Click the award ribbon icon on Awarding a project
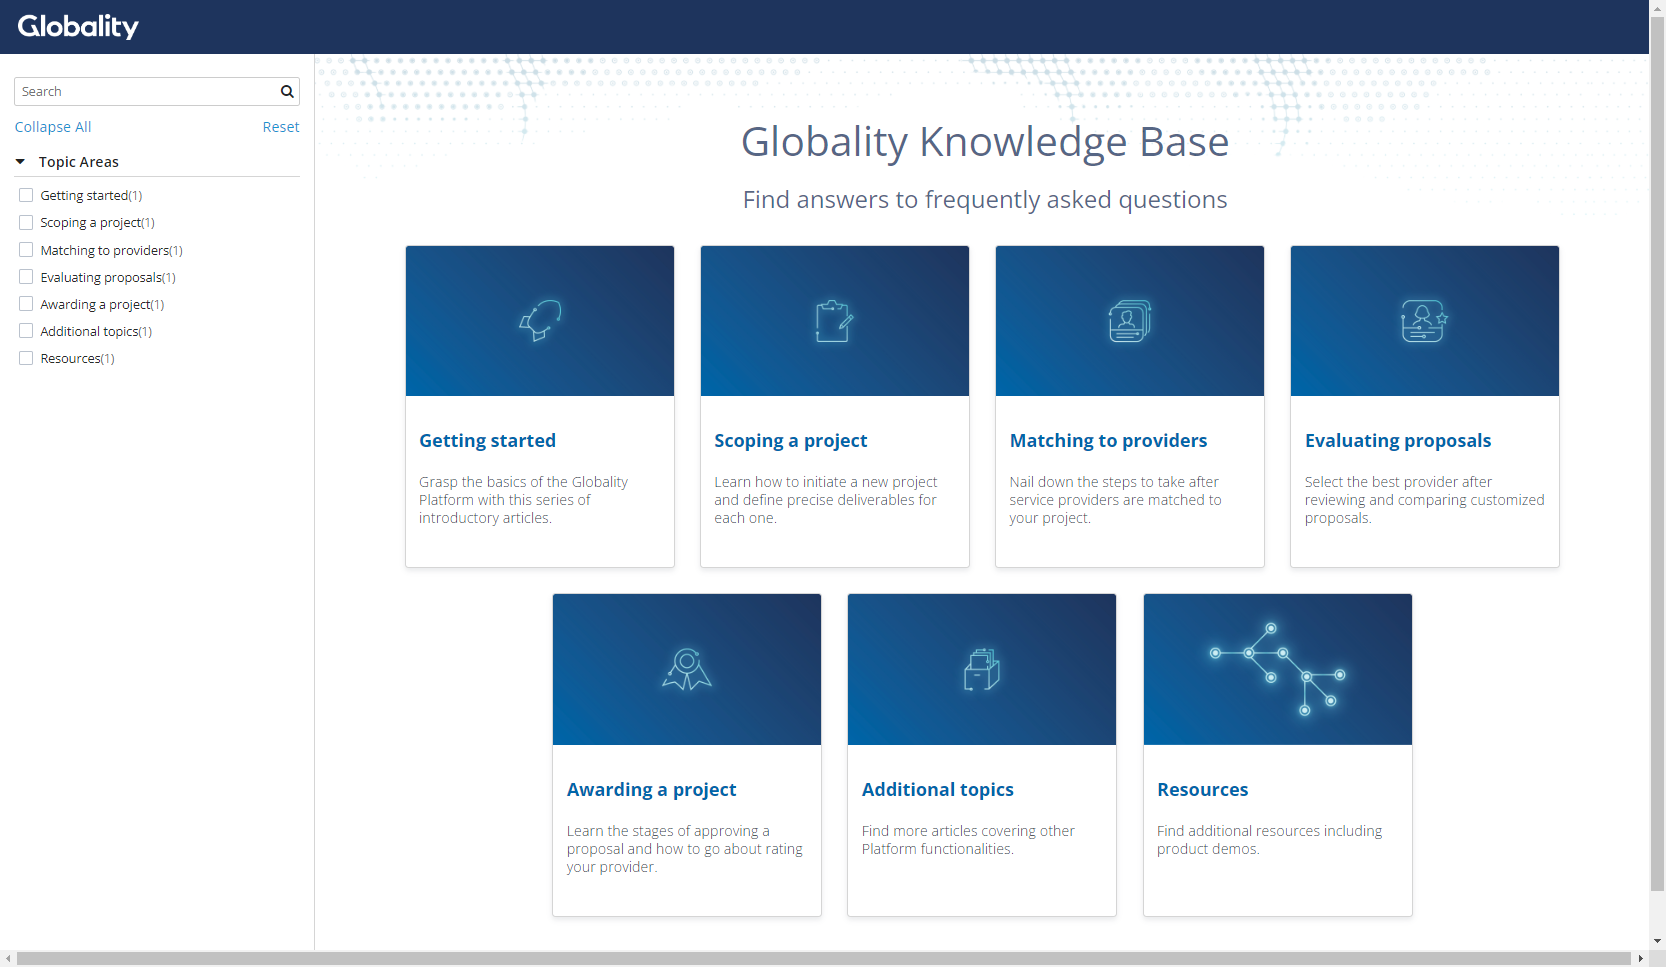 tap(686, 669)
